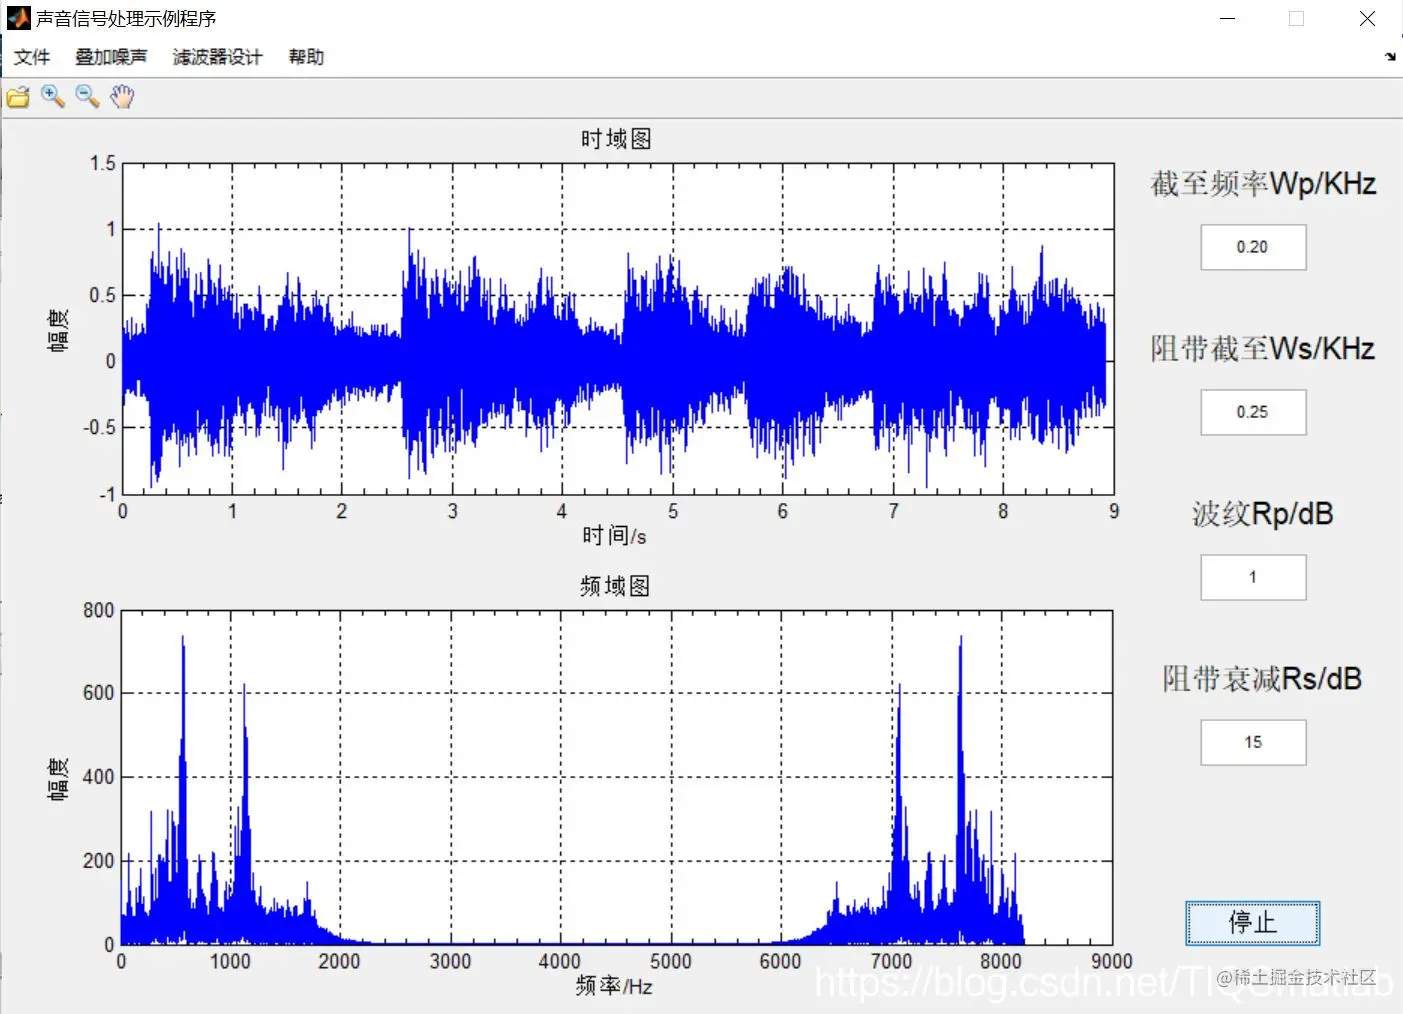This screenshot has height=1014, width=1403.
Task: Click the 停止 button
Action: click(1253, 922)
